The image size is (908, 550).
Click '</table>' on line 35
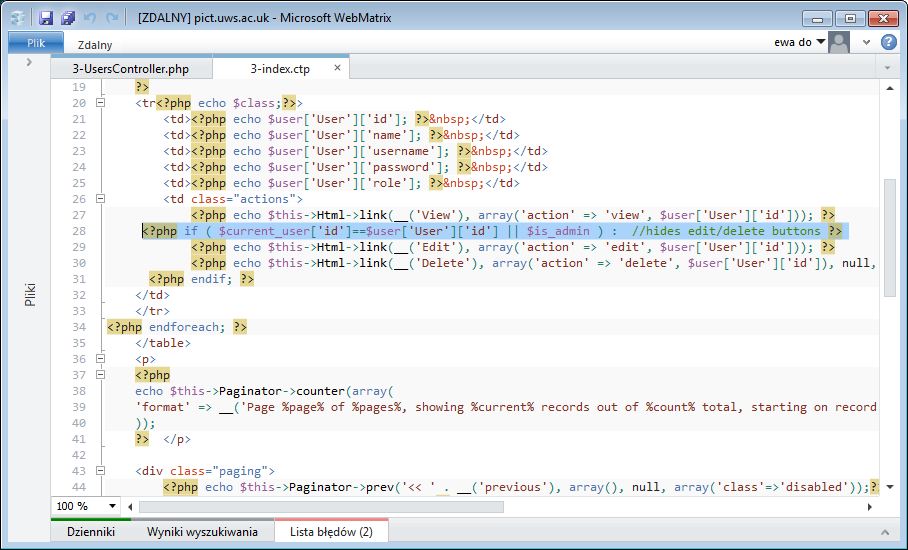click(163, 343)
